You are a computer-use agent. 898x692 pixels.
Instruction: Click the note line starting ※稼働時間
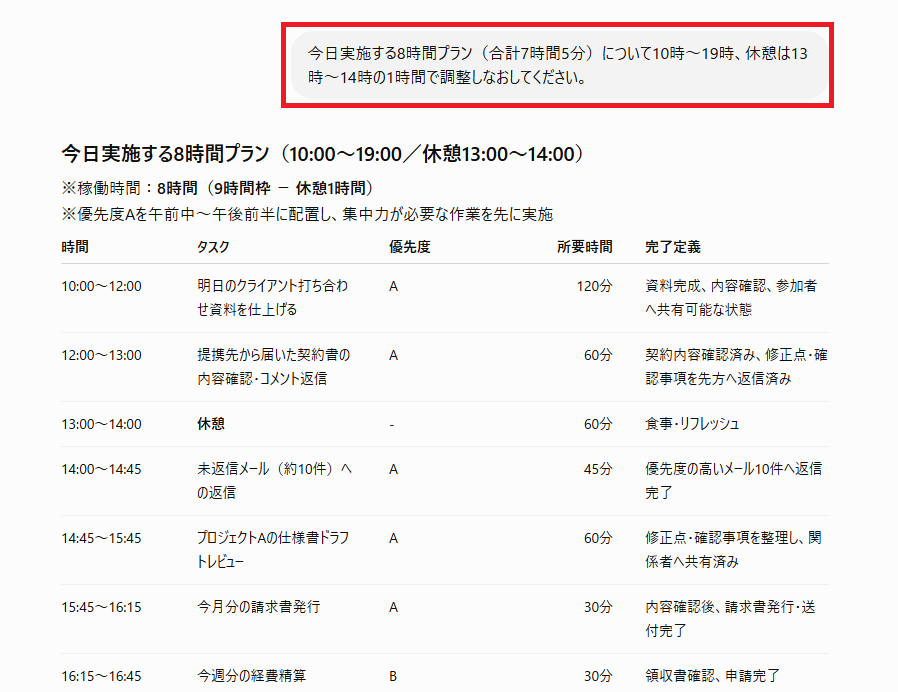[218, 188]
